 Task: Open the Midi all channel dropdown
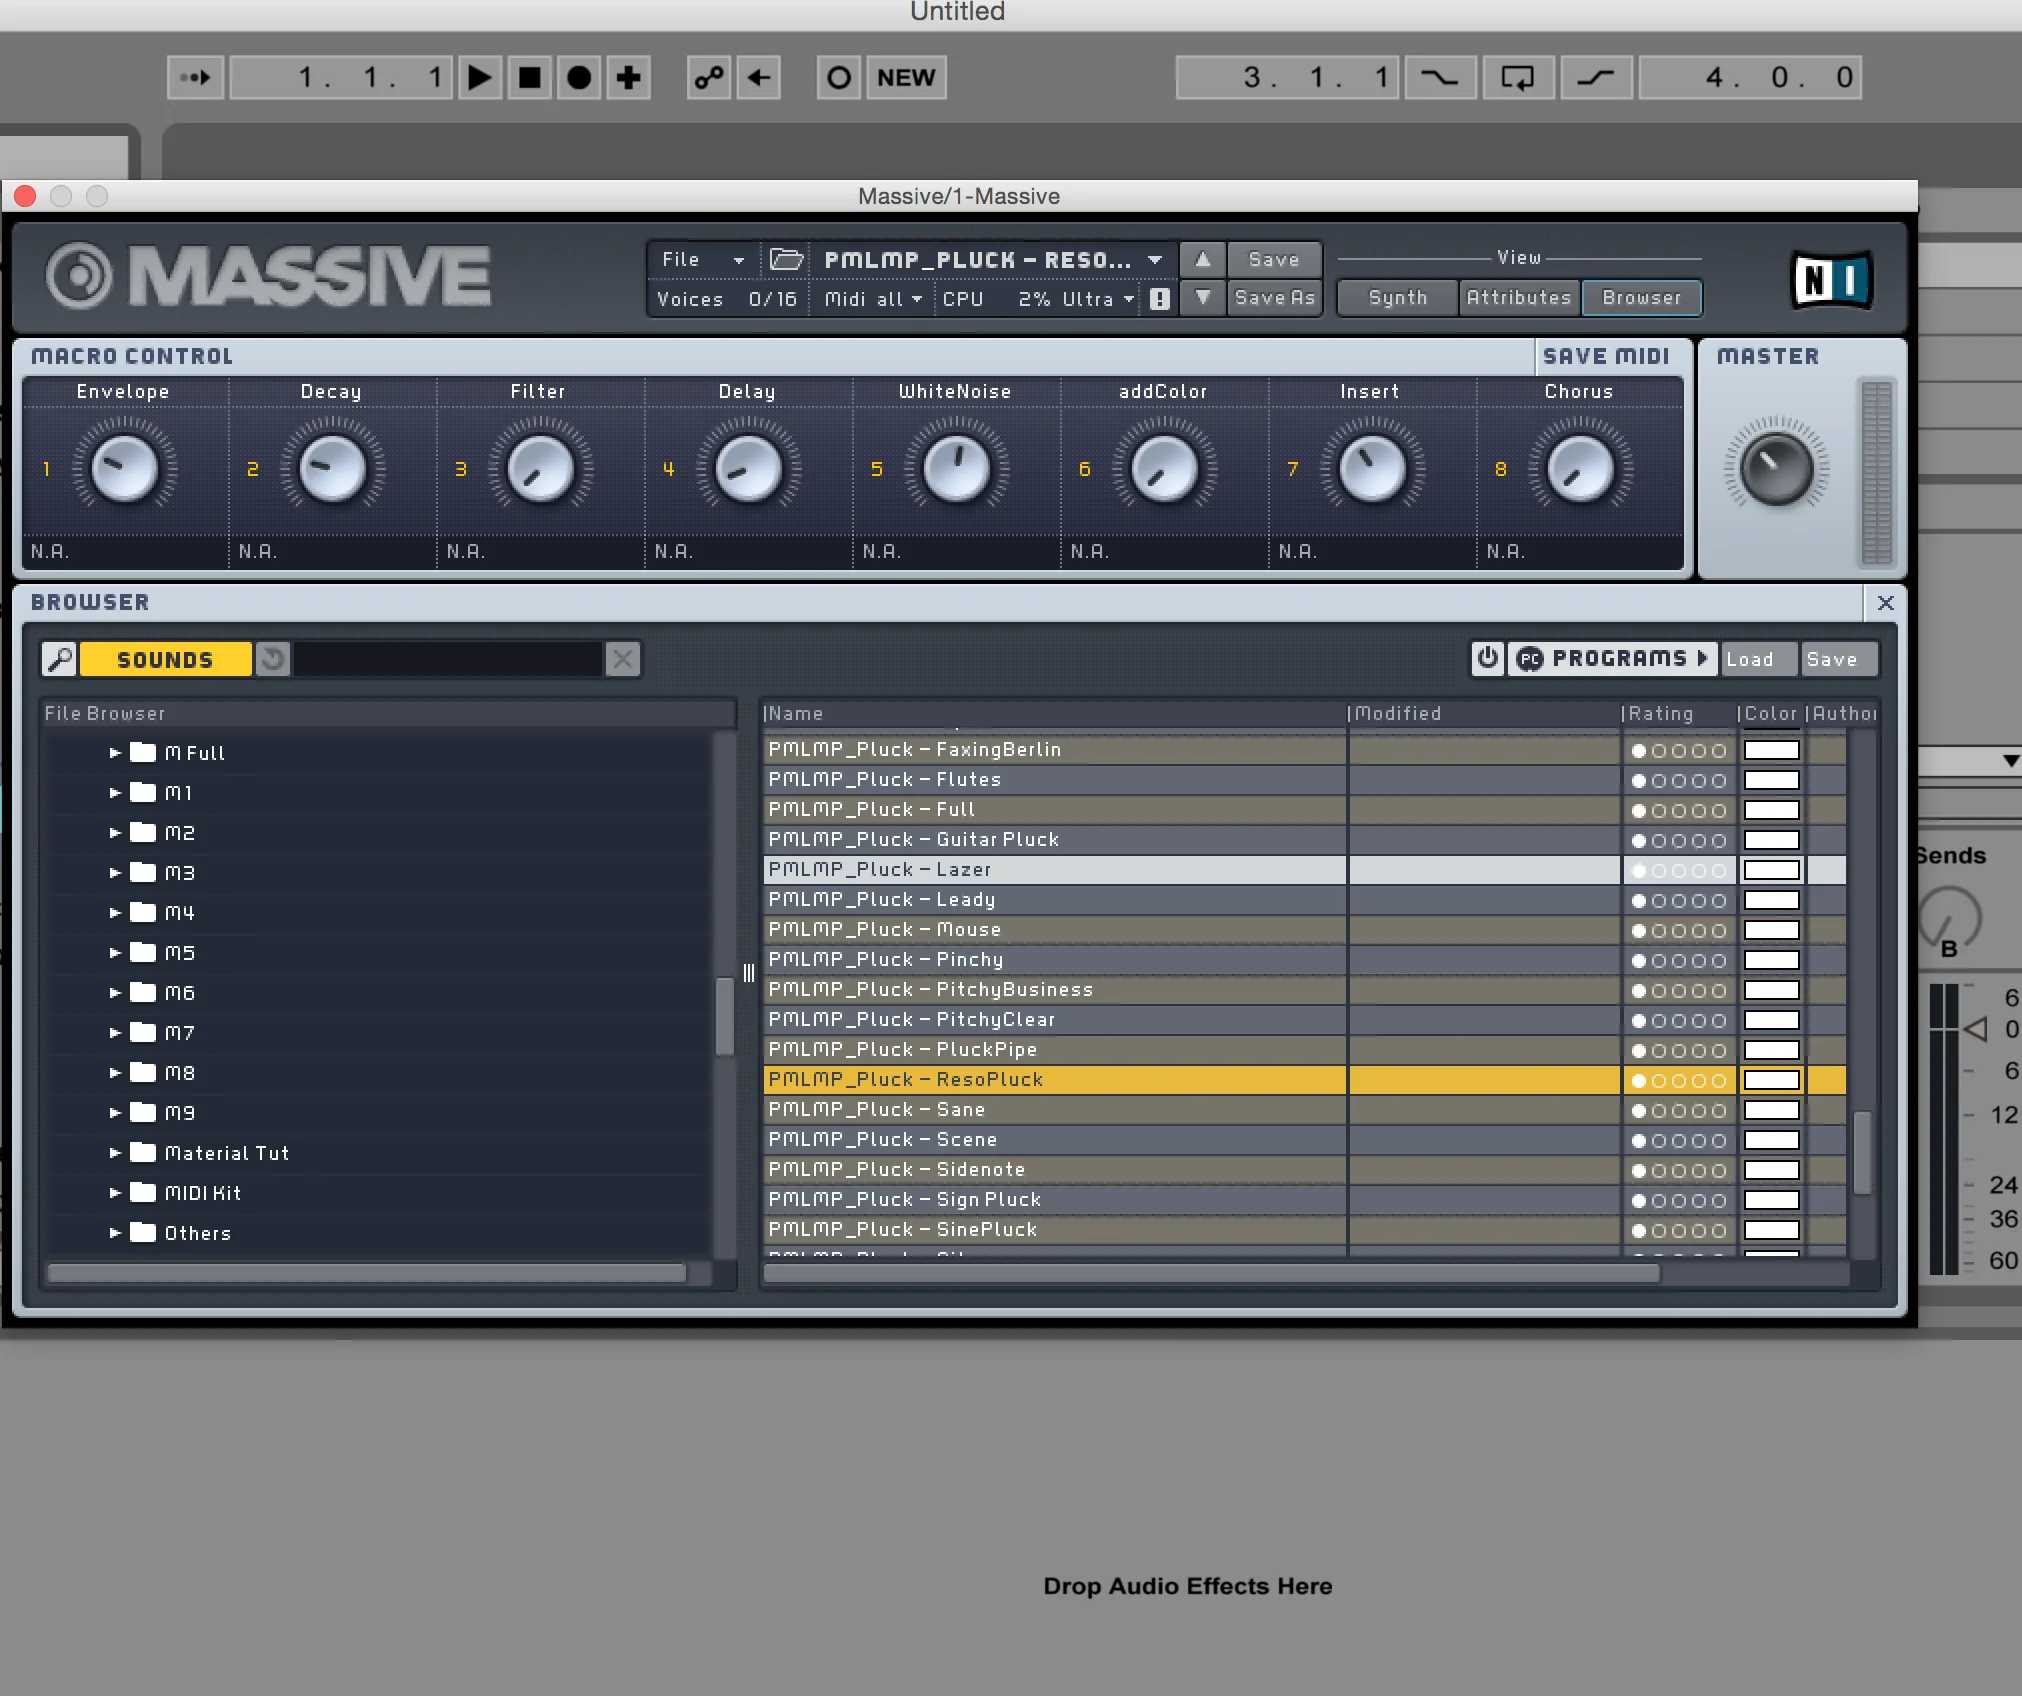point(872,299)
